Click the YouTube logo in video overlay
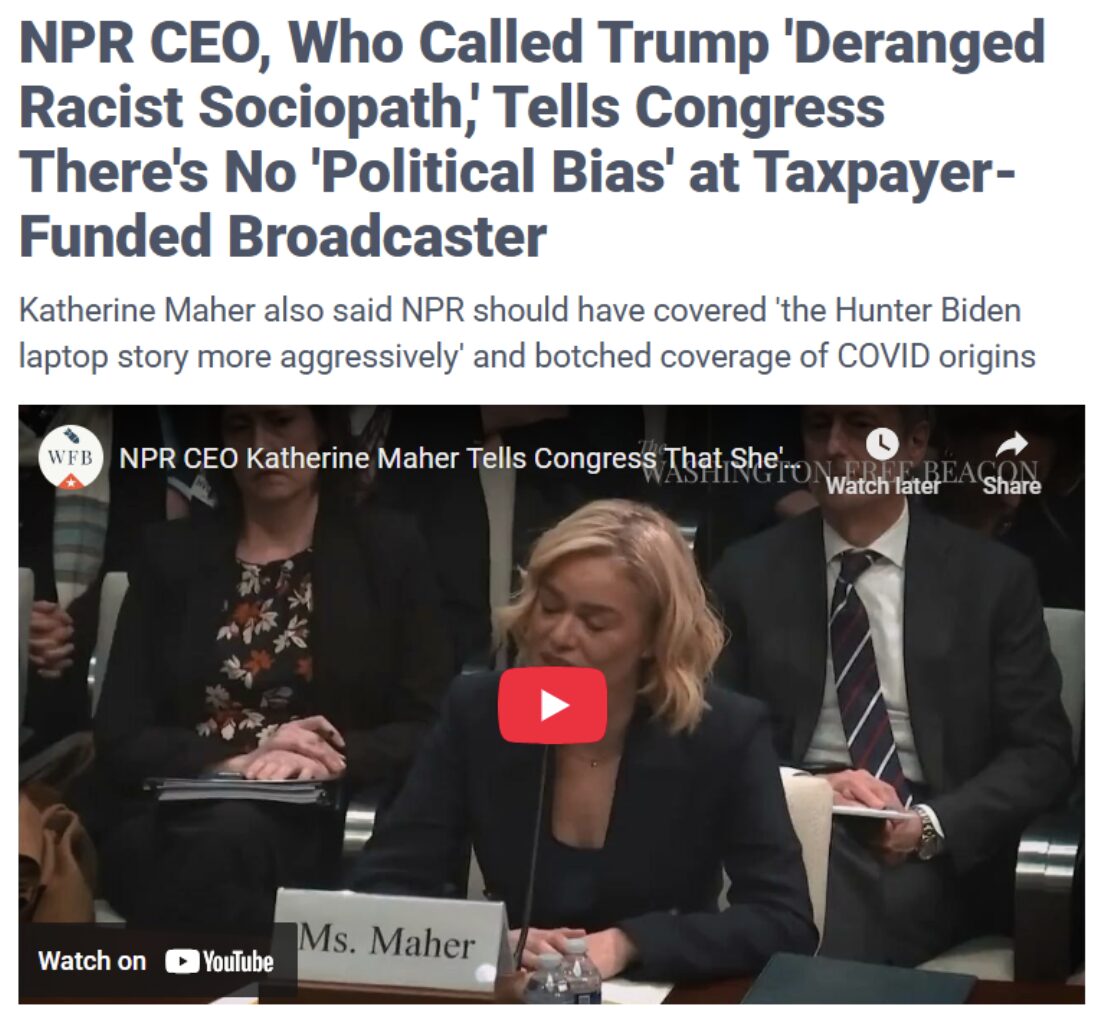The width and height of the screenshot is (1104, 1024). pyautogui.click(x=220, y=961)
